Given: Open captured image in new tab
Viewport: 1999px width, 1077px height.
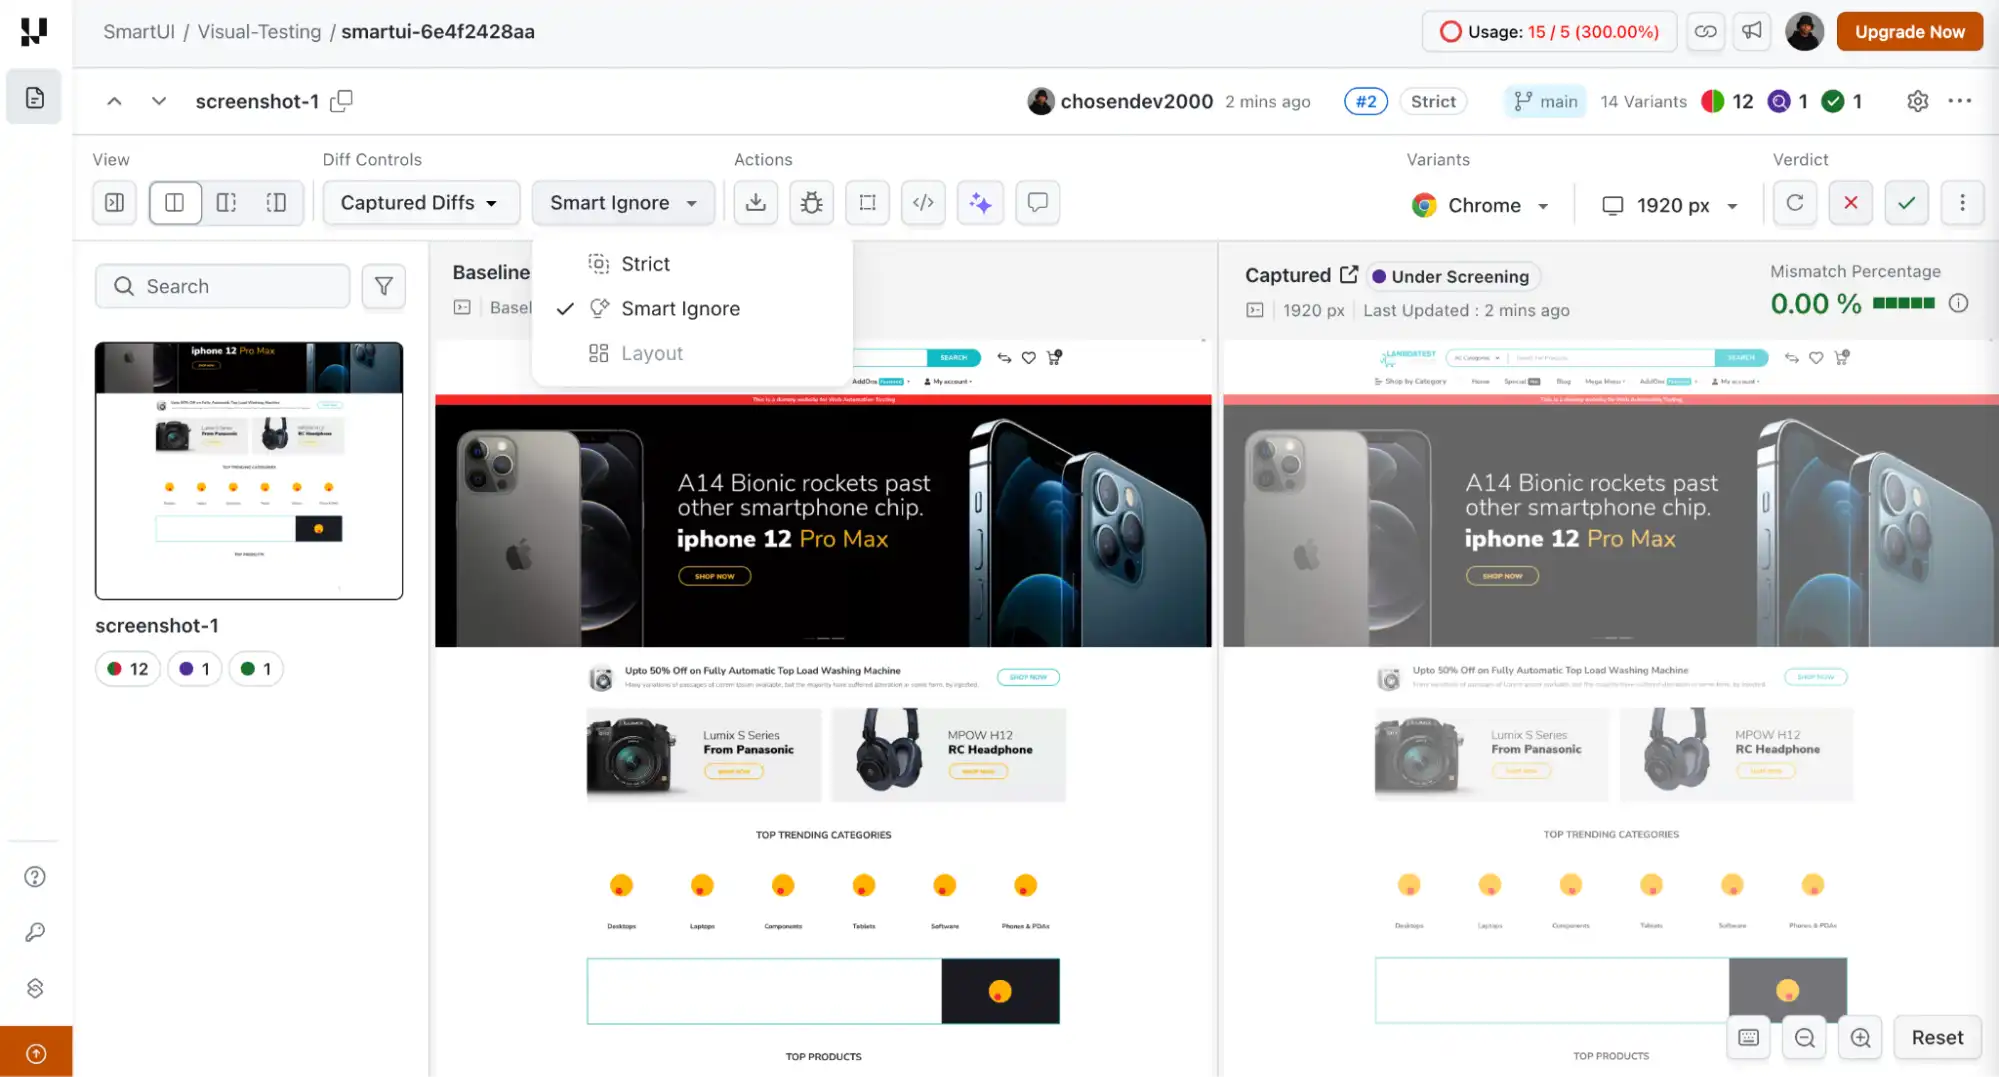Looking at the screenshot, I should click(x=1349, y=275).
